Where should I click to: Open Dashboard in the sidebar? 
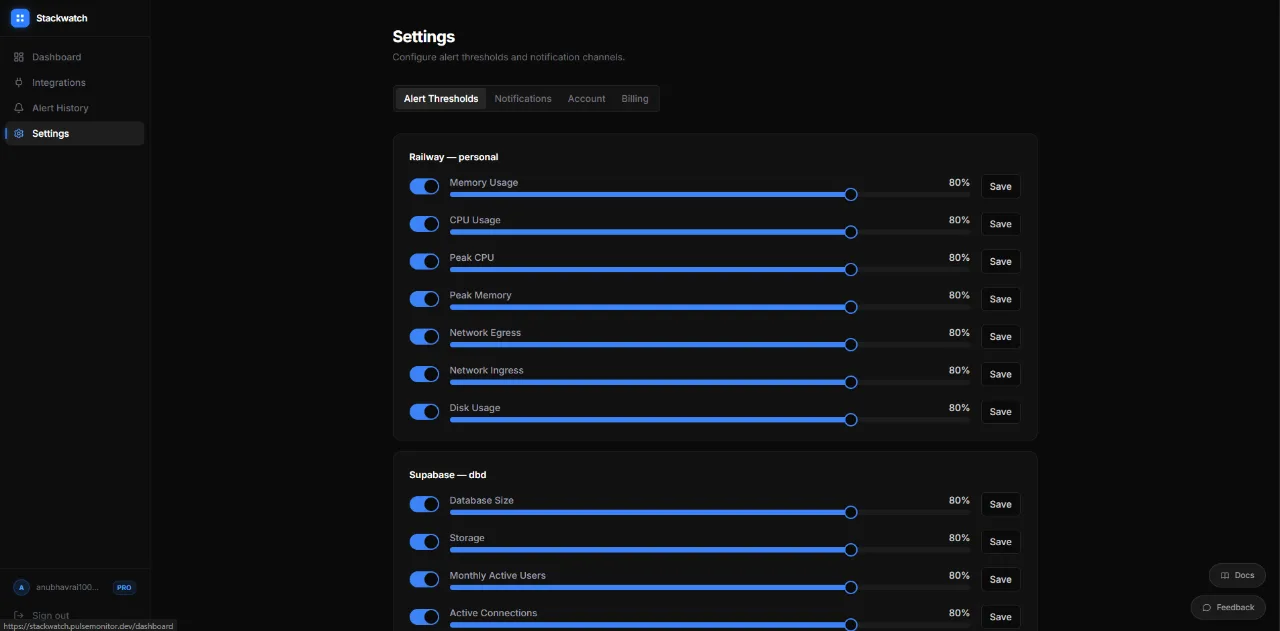[75, 57]
